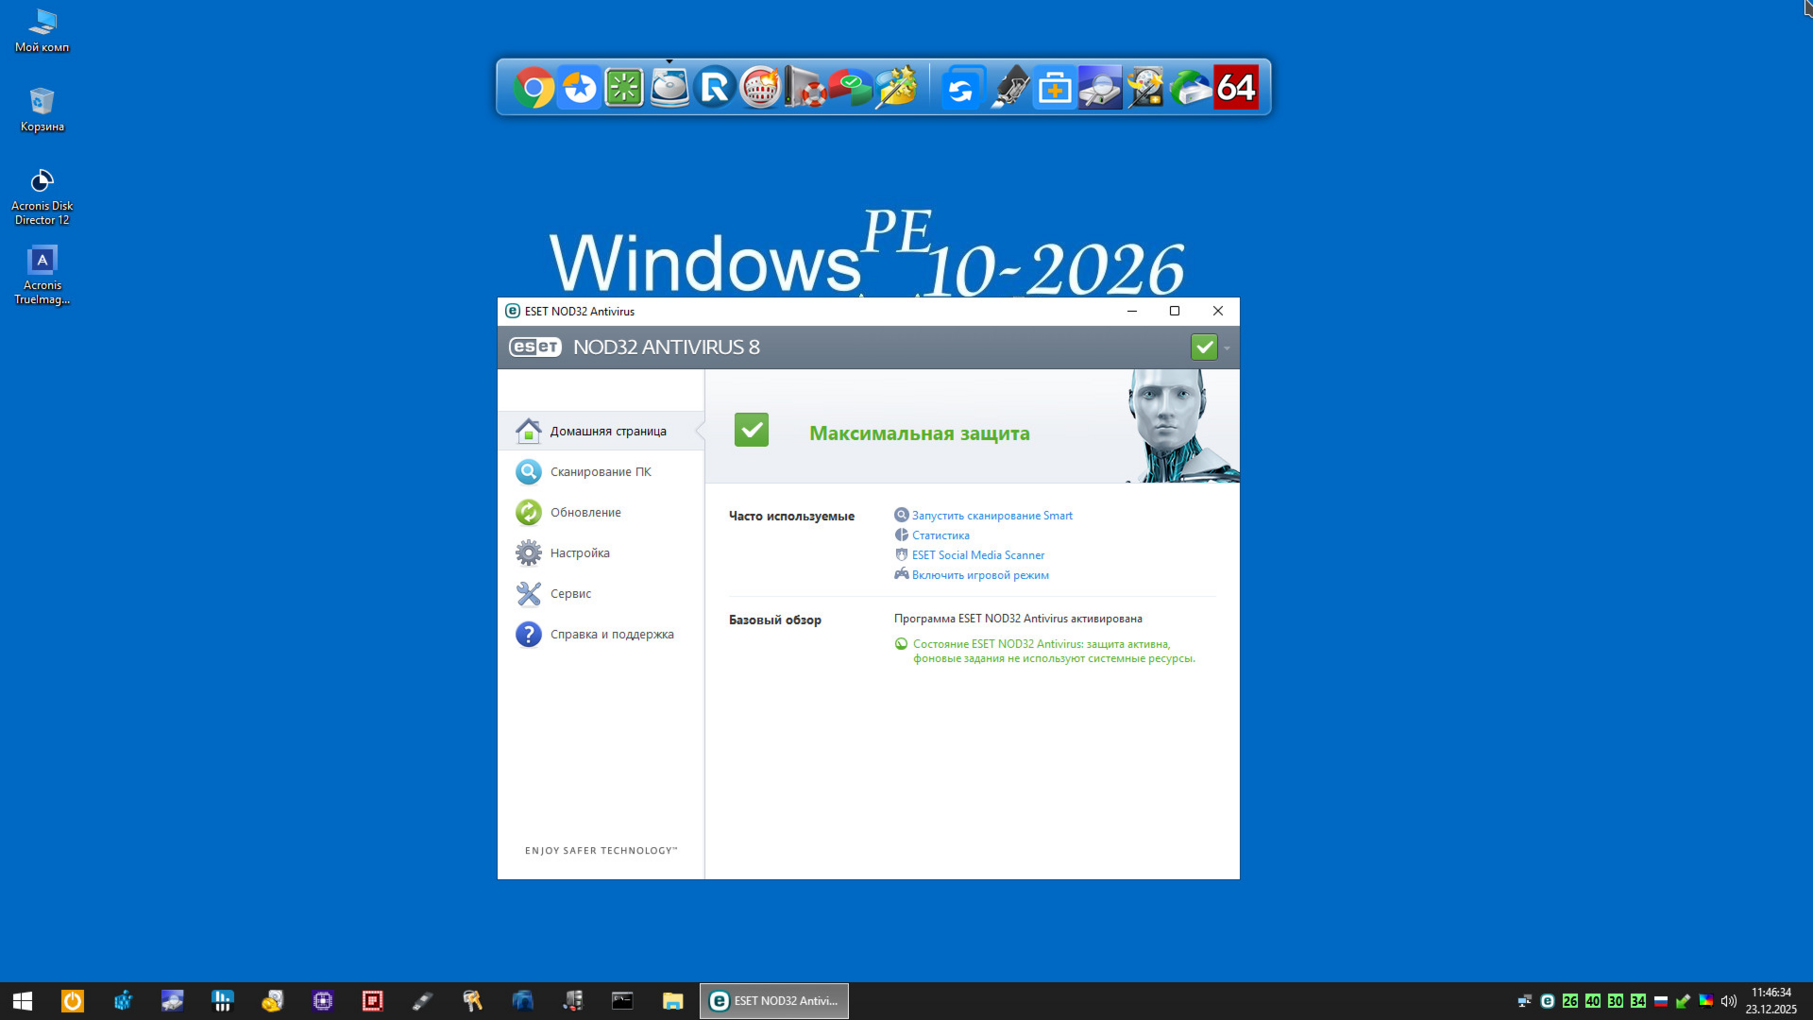The height and width of the screenshot is (1020, 1813).
Task: Open Acronis Disk Director 12 desktop shortcut
Action: coord(42,196)
